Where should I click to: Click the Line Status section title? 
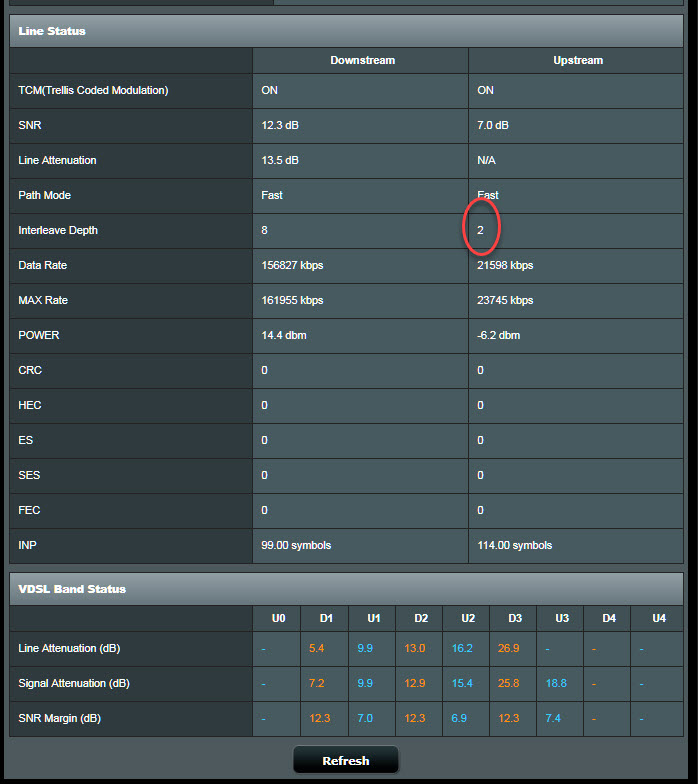[52, 31]
